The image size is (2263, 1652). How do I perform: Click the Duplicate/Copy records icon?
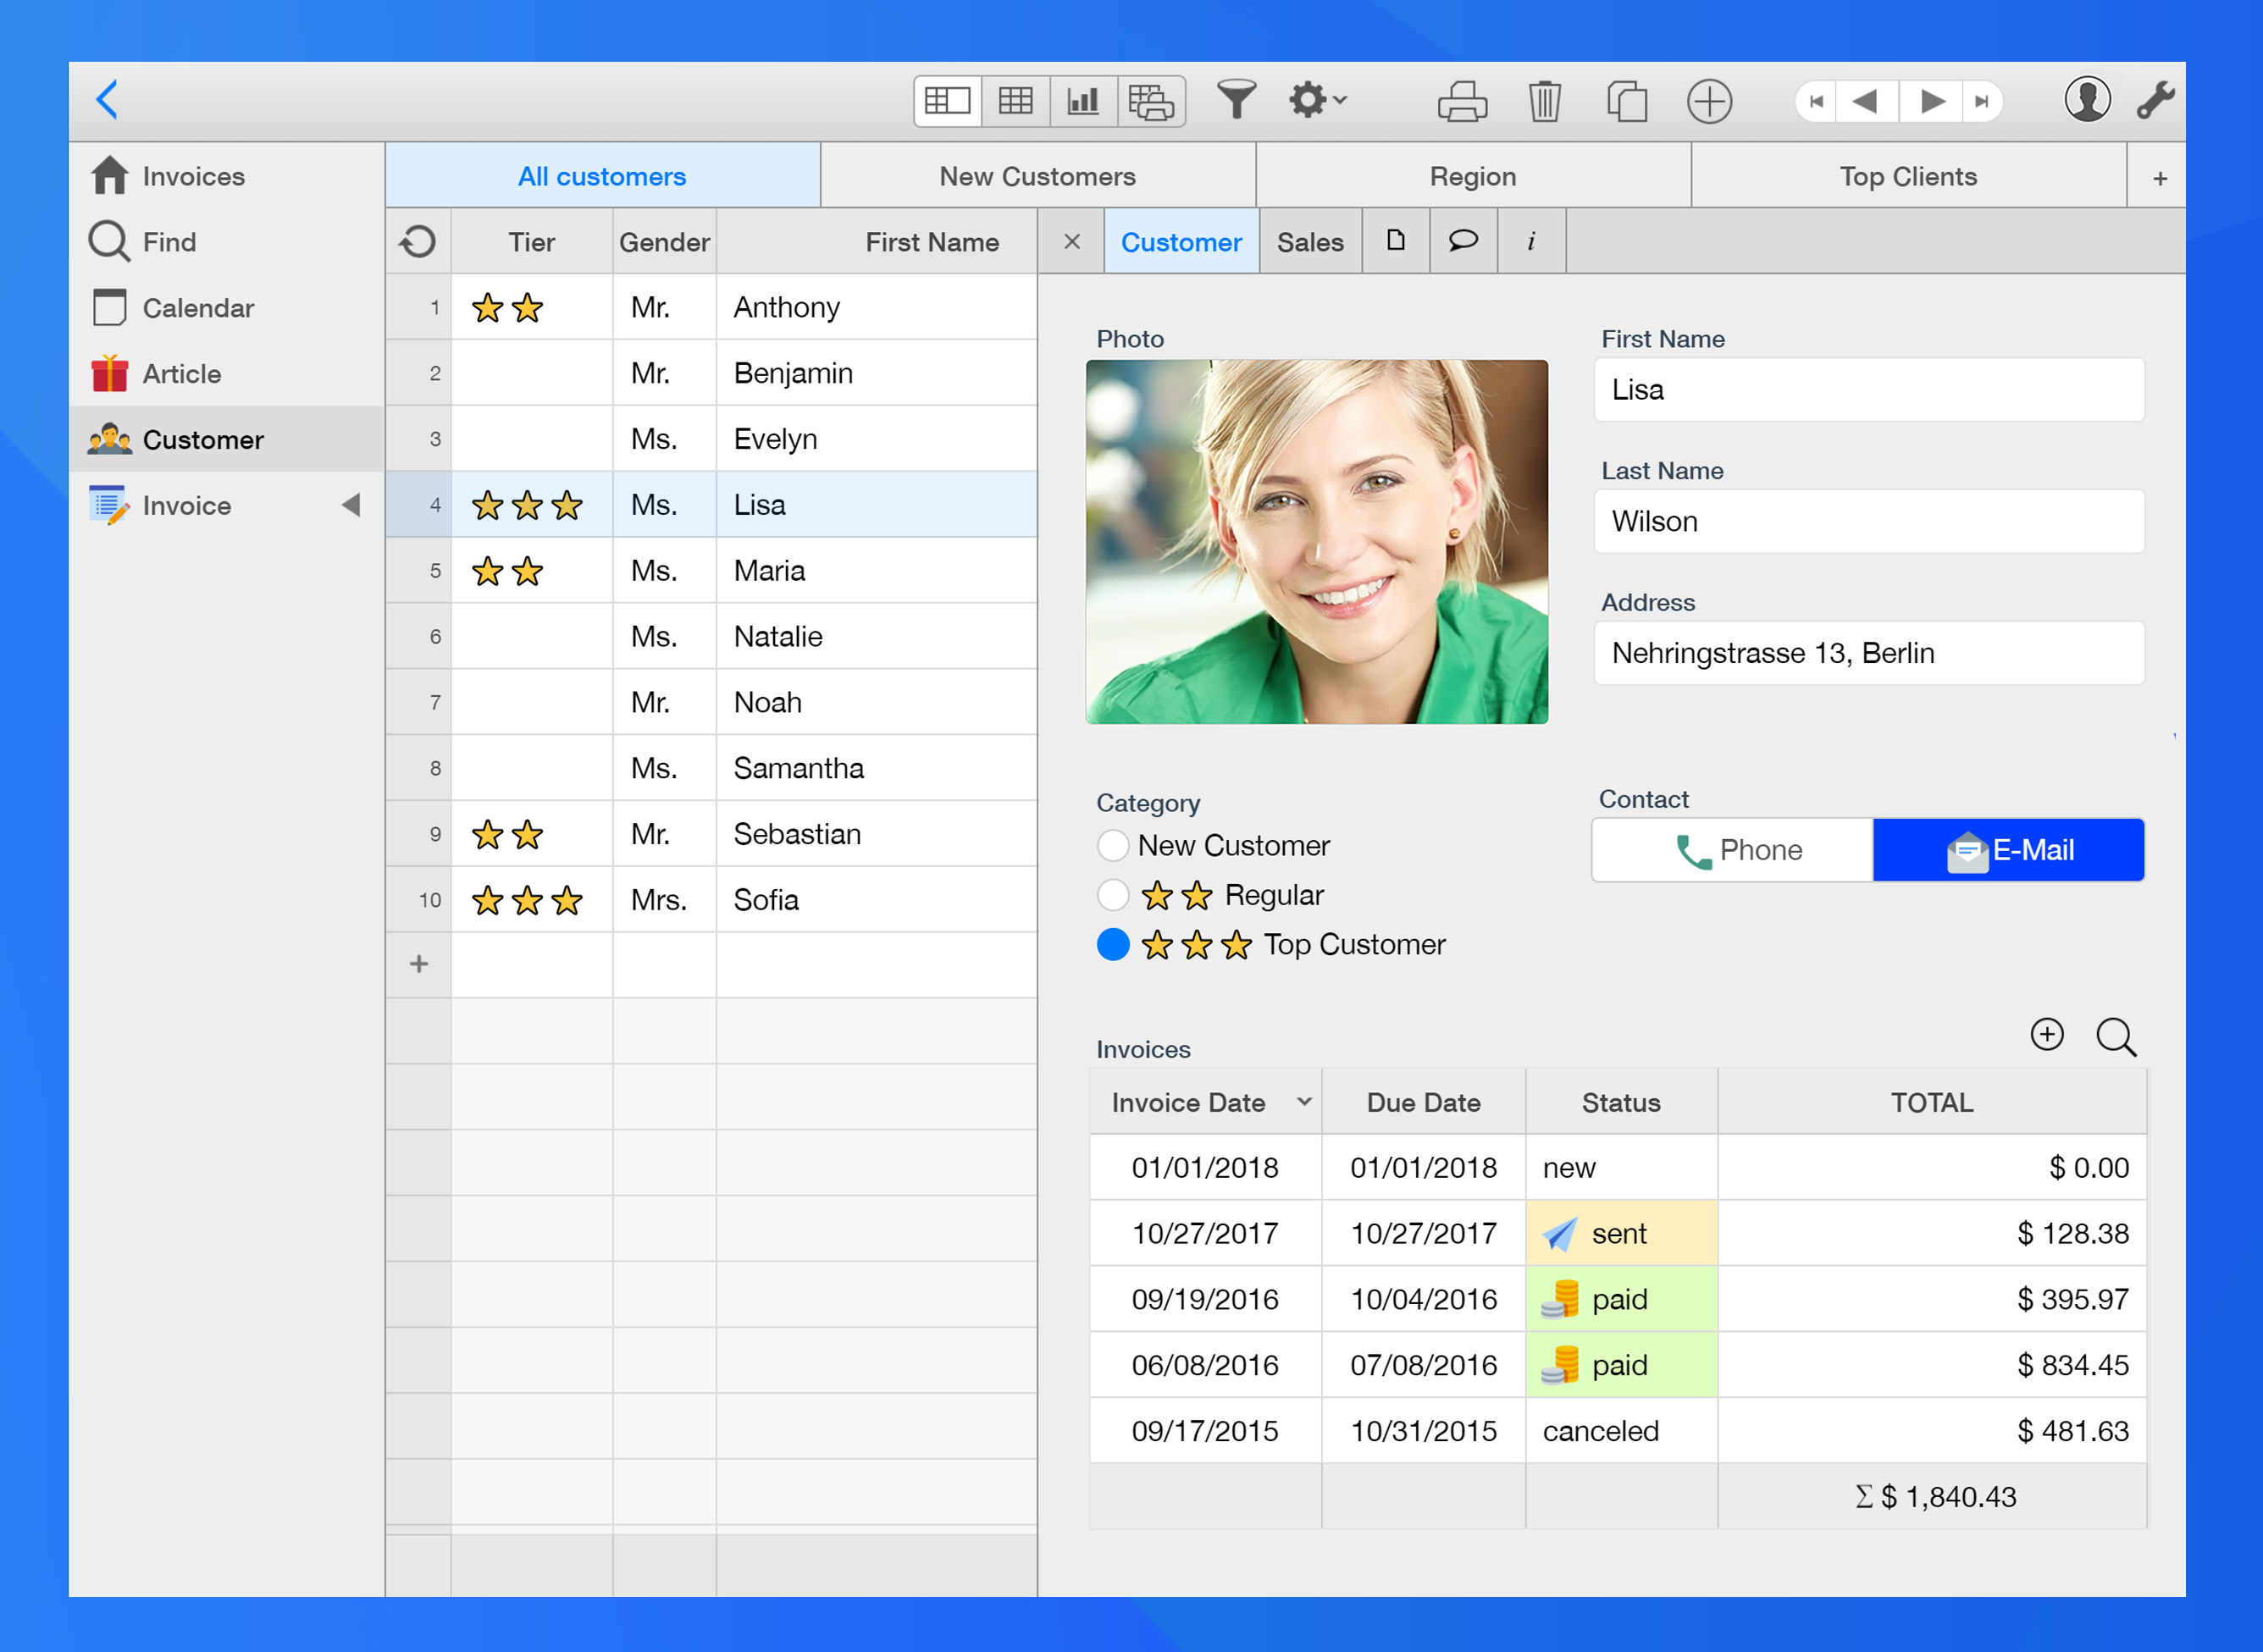click(1624, 100)
